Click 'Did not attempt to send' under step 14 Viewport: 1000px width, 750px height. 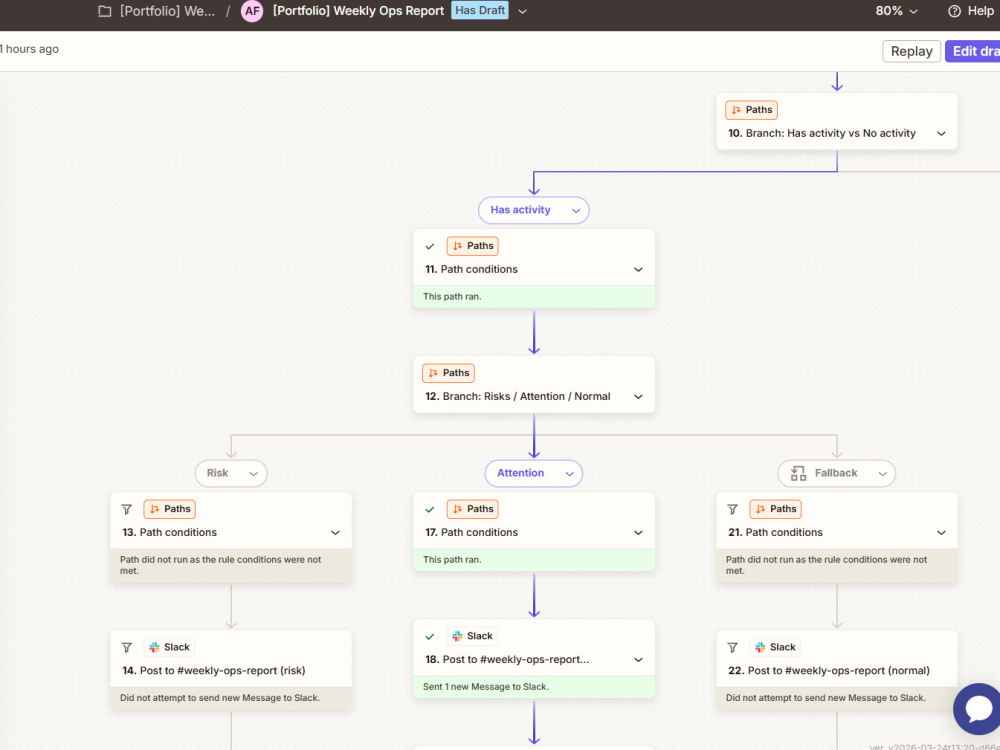[220, 698]
